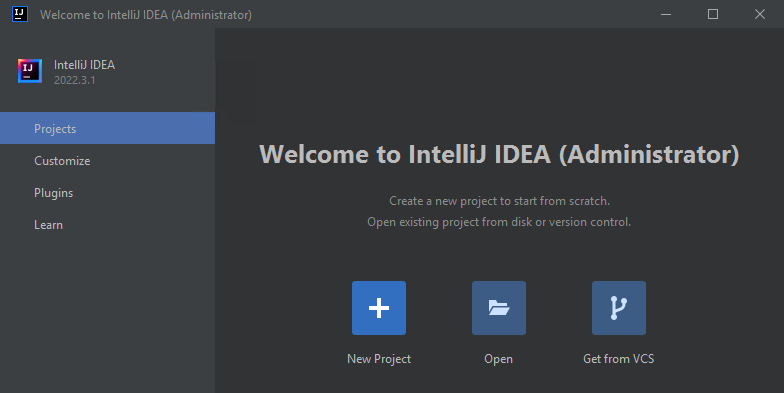The width and height of the screenshot is (784, 393).
Task: Click the New Project plus icon
Action: pyautogui.click(x=378, y=308)
